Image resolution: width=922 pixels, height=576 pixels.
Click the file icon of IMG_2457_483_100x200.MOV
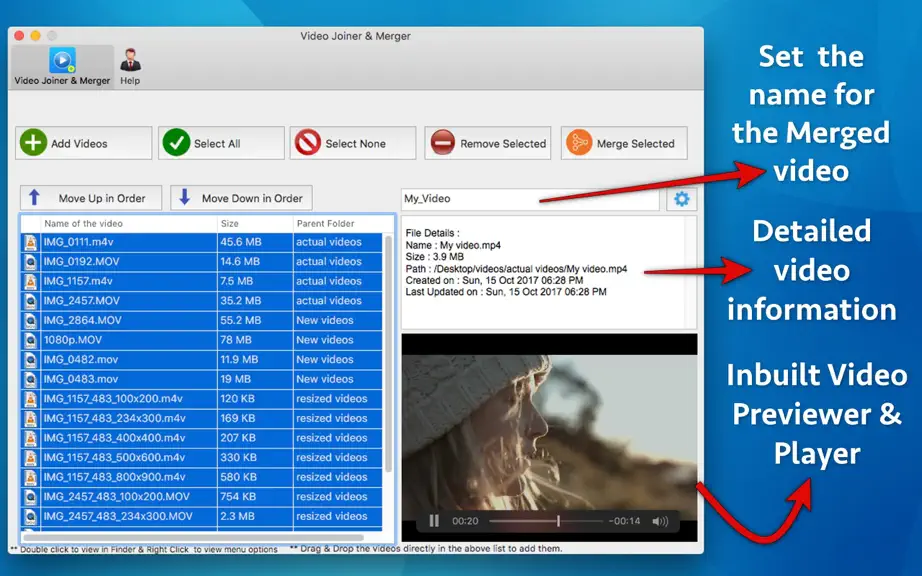pyautogui.click(x=30, y=497)
